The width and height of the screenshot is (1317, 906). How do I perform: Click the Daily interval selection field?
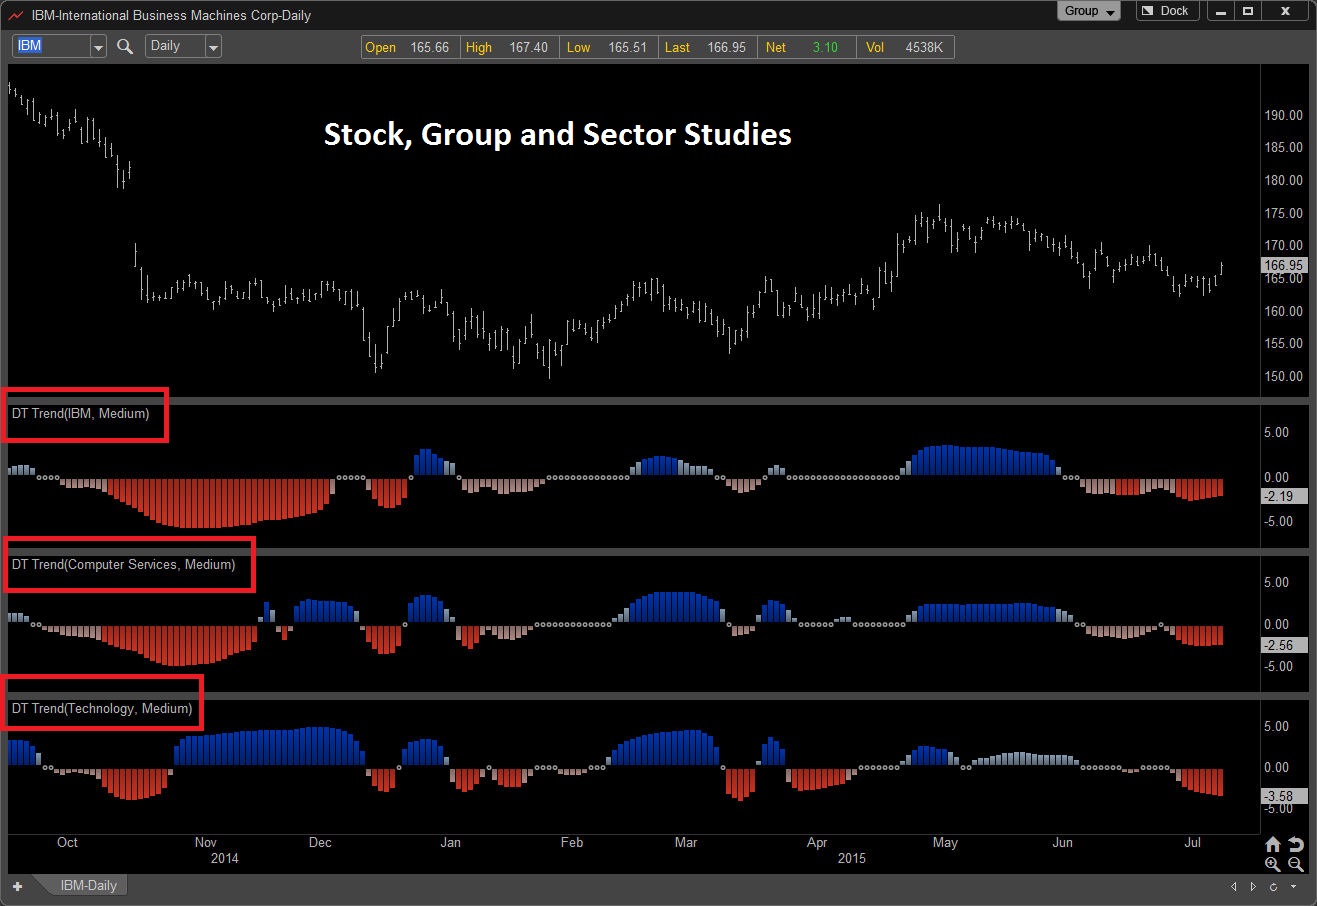pos(175,46)
